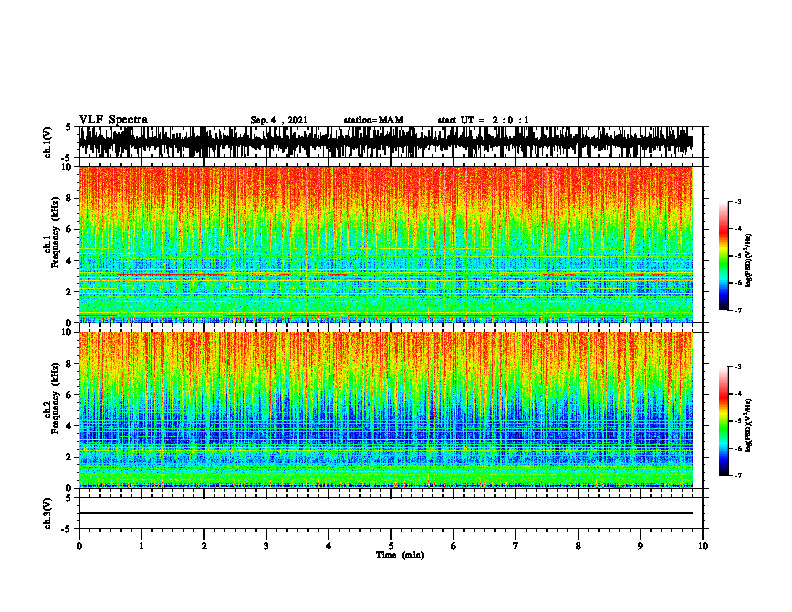This screenshot has height=612, width=792.
Task: Click the "-3" label on the ch.1 colorbar
Action: (x=737, y=201)
